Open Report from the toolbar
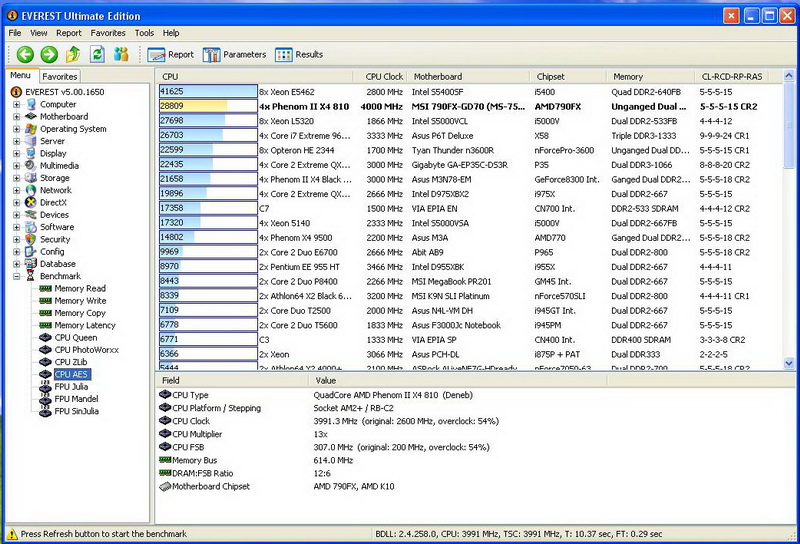This screenshot has height=544, width=800. click(170, 55)
